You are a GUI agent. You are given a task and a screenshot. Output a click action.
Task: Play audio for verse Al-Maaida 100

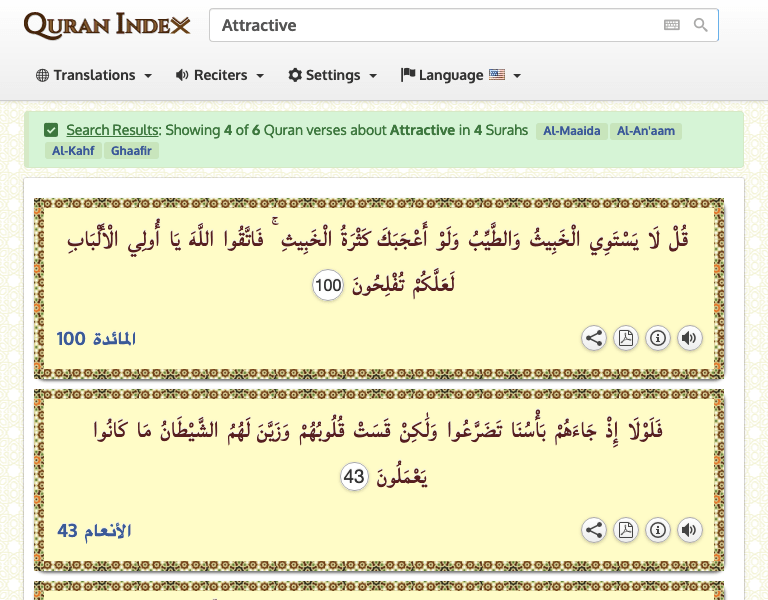pos(689,338)
